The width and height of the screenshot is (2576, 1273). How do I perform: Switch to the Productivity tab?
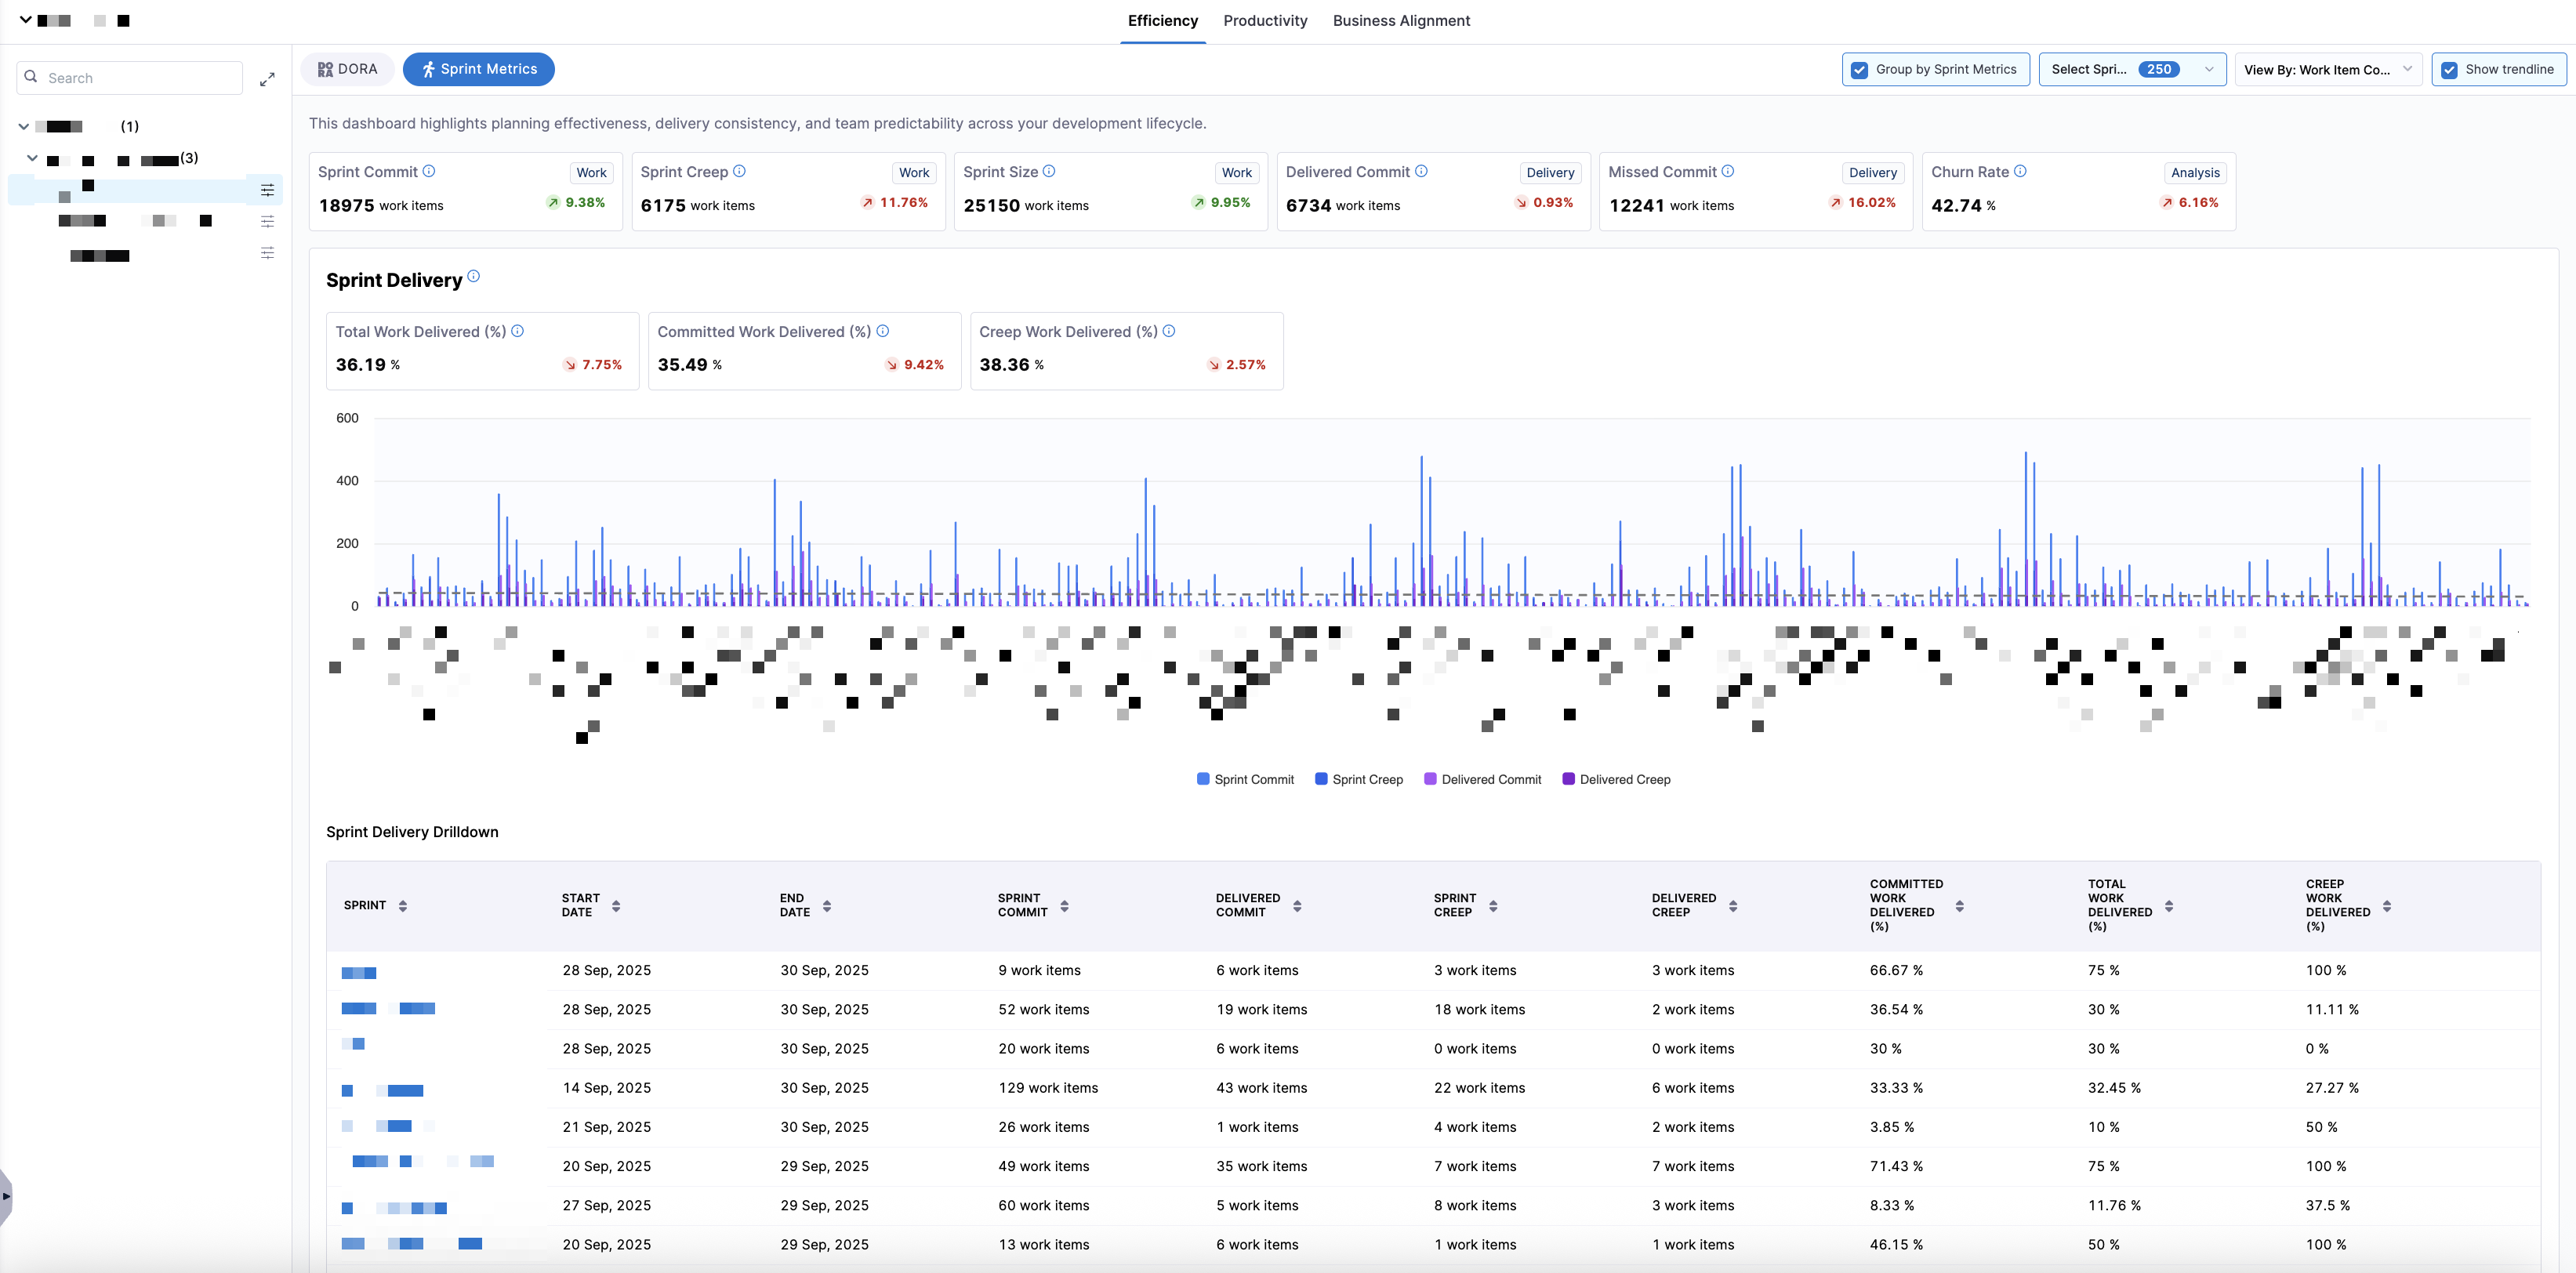click(x=1265, y=21)
